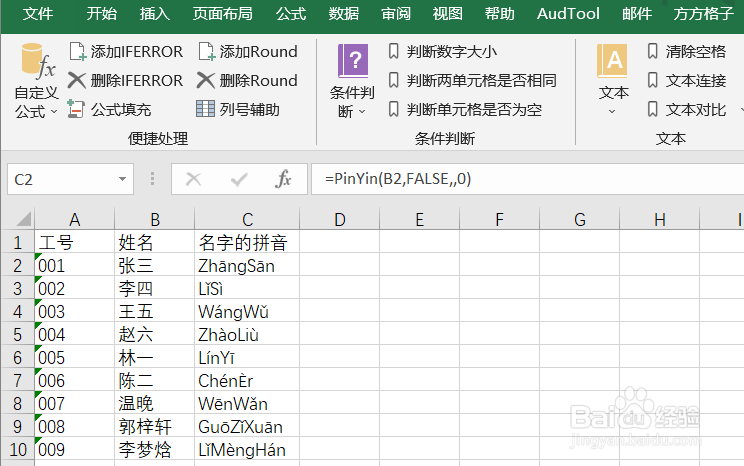Image resolution: width=744 pixels, height=466 pixels.
Task: Switch to the AudTool ribbon tab
Action: coord(568,13)
